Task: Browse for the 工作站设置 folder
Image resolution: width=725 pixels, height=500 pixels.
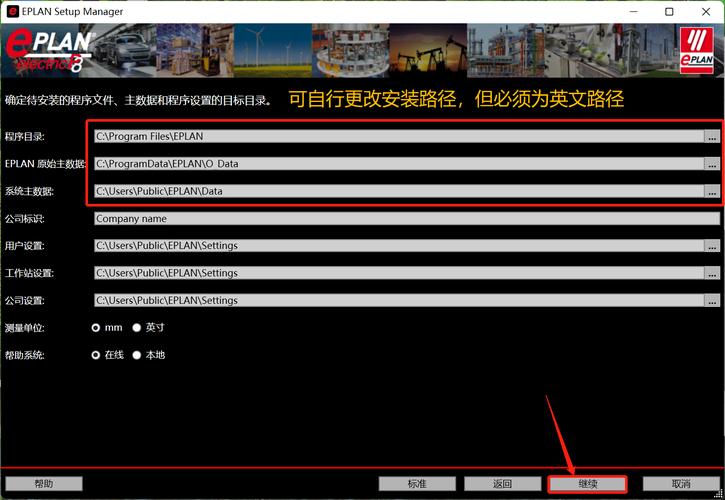Action: (712, 273)
